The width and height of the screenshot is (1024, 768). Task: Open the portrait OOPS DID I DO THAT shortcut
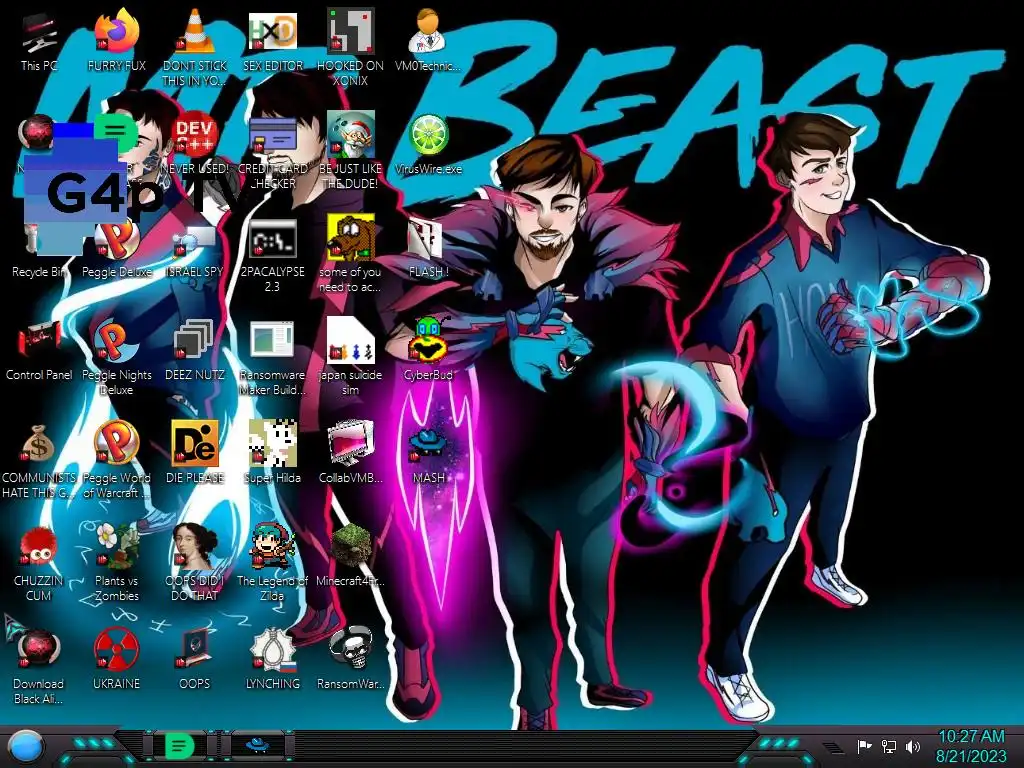coord(195,563)
